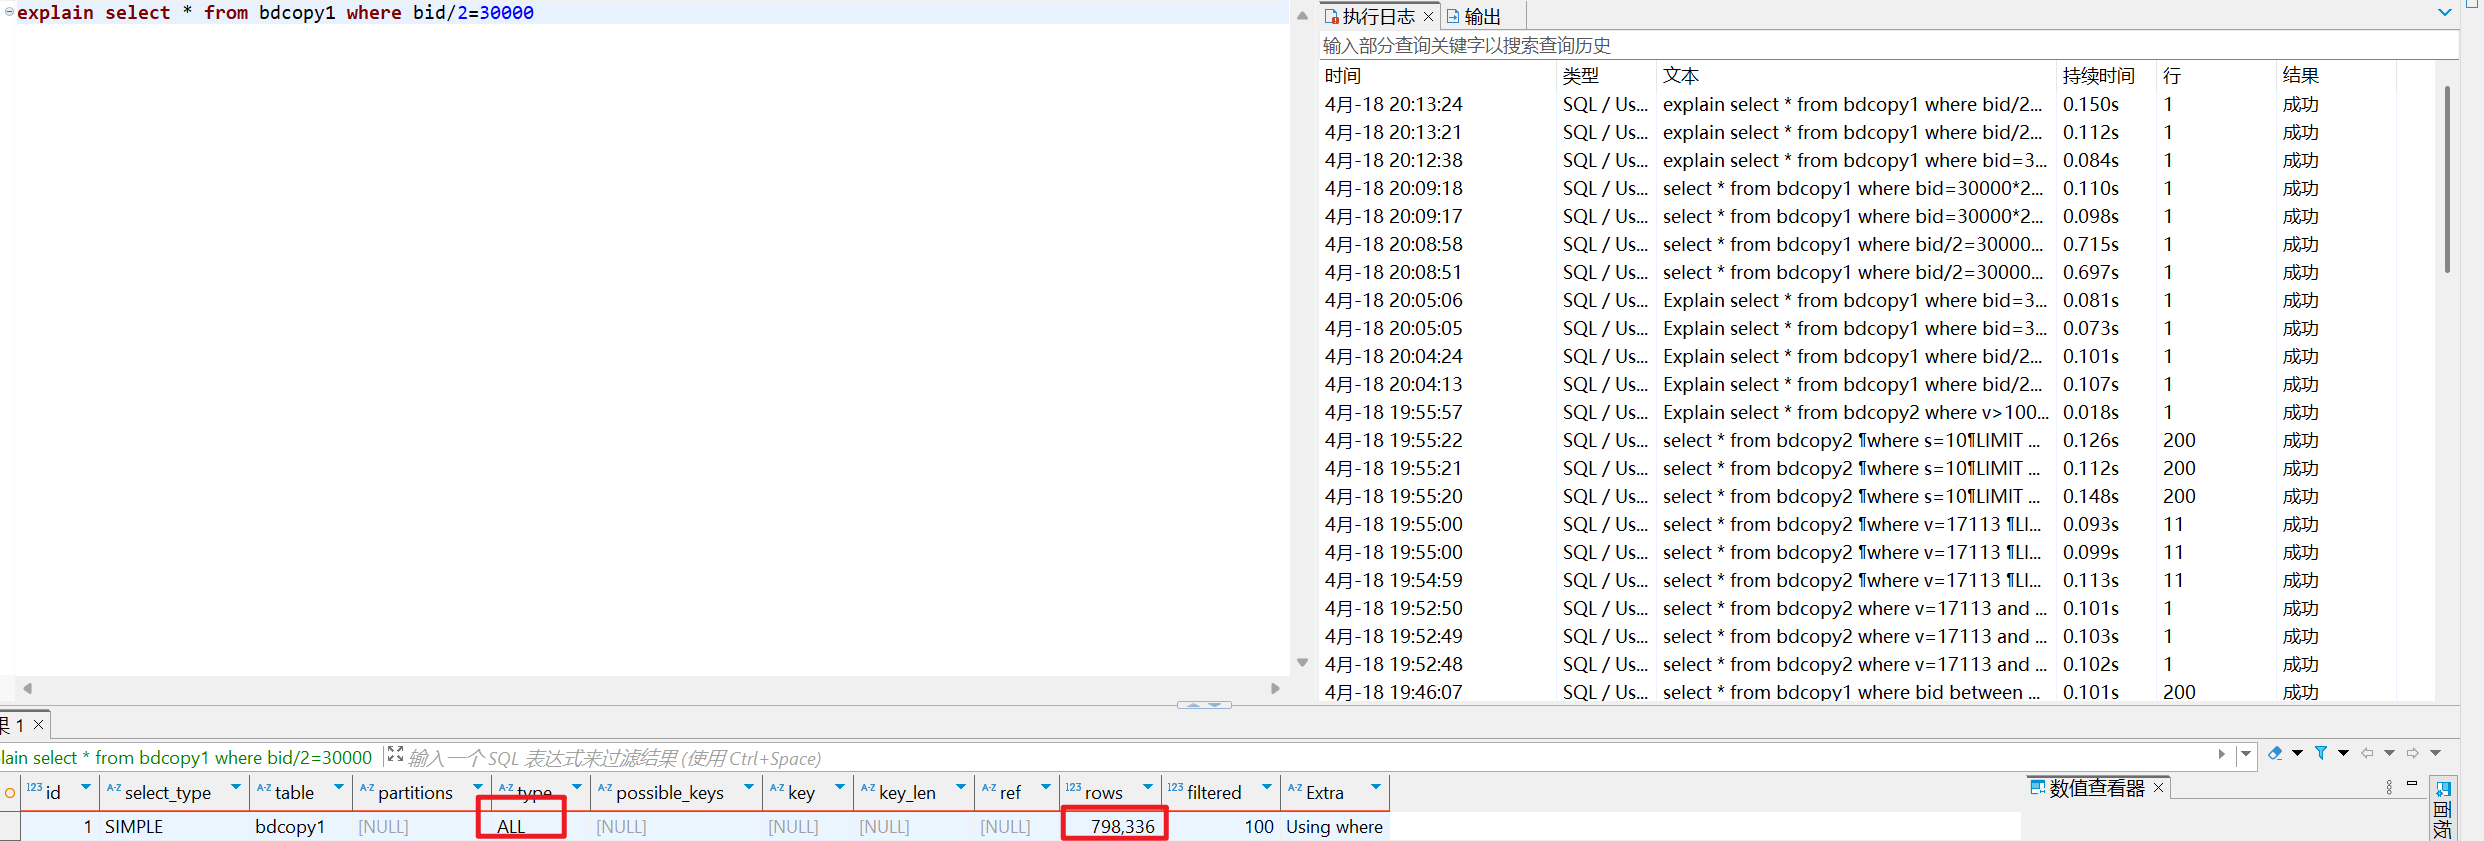Open the partitions column filter dropdown
The image size is (2484, 841).
click(478, 787)
